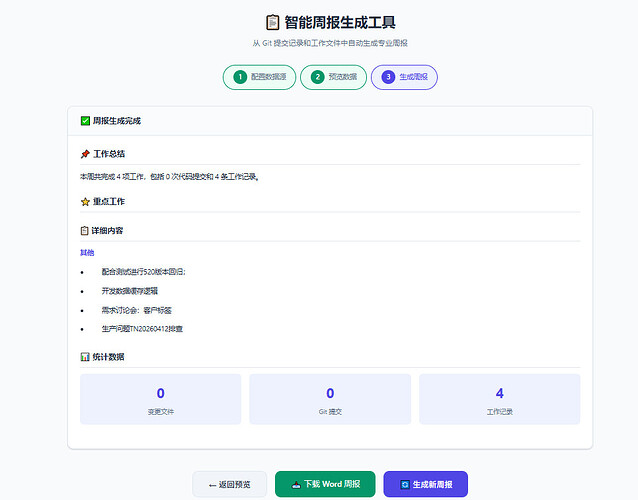This screenshot has height=500, width=638.
Task: Switch to the 预览数据 step
Action: (333, 77)
